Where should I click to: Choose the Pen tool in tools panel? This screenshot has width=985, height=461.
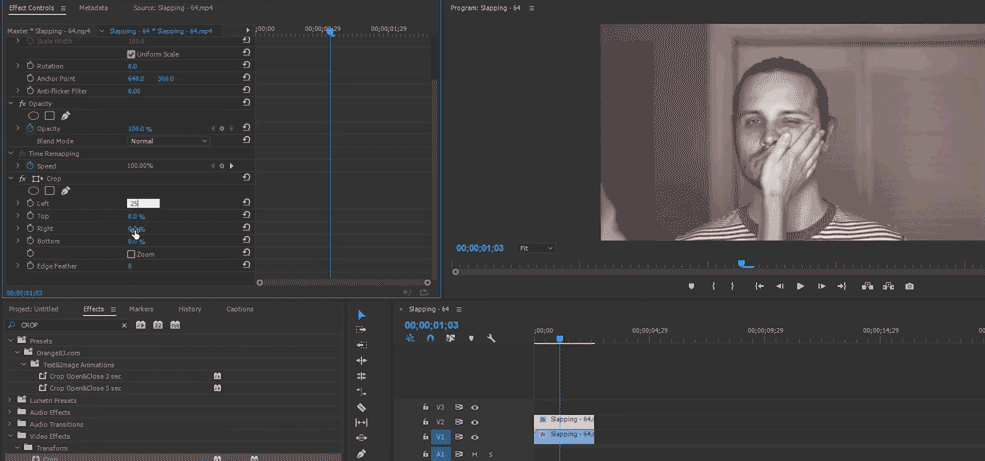[361, 453]
